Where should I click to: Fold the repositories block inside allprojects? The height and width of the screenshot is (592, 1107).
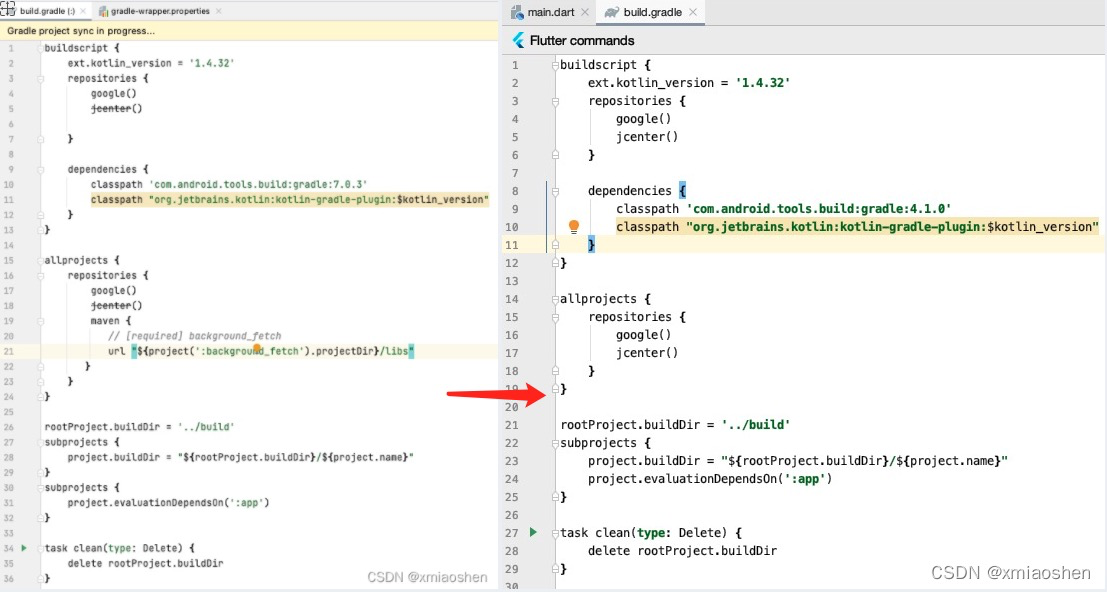pyautogui.click(x=555, y=317)
